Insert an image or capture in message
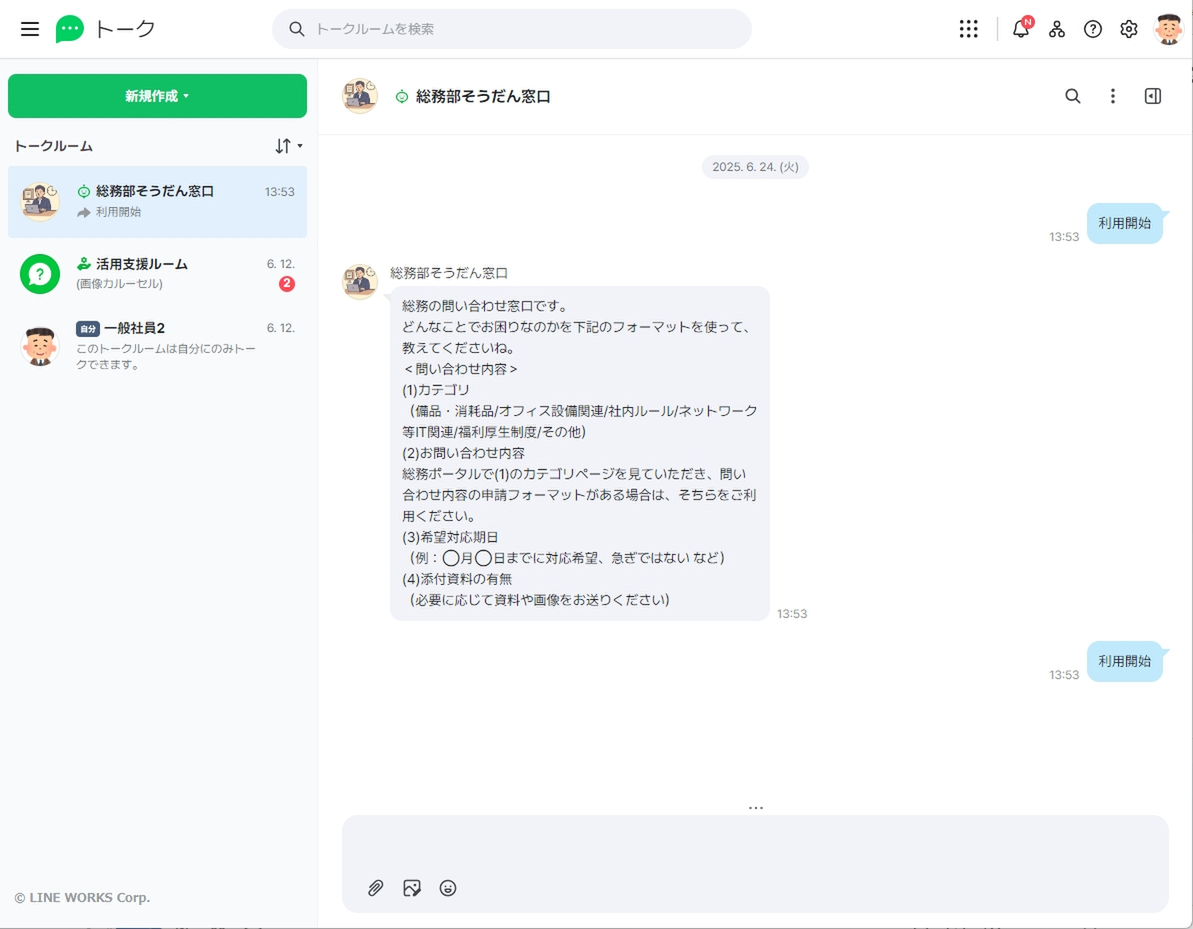Image resolution: width=1193 pixels, height=929 pixels. [412, 888]
